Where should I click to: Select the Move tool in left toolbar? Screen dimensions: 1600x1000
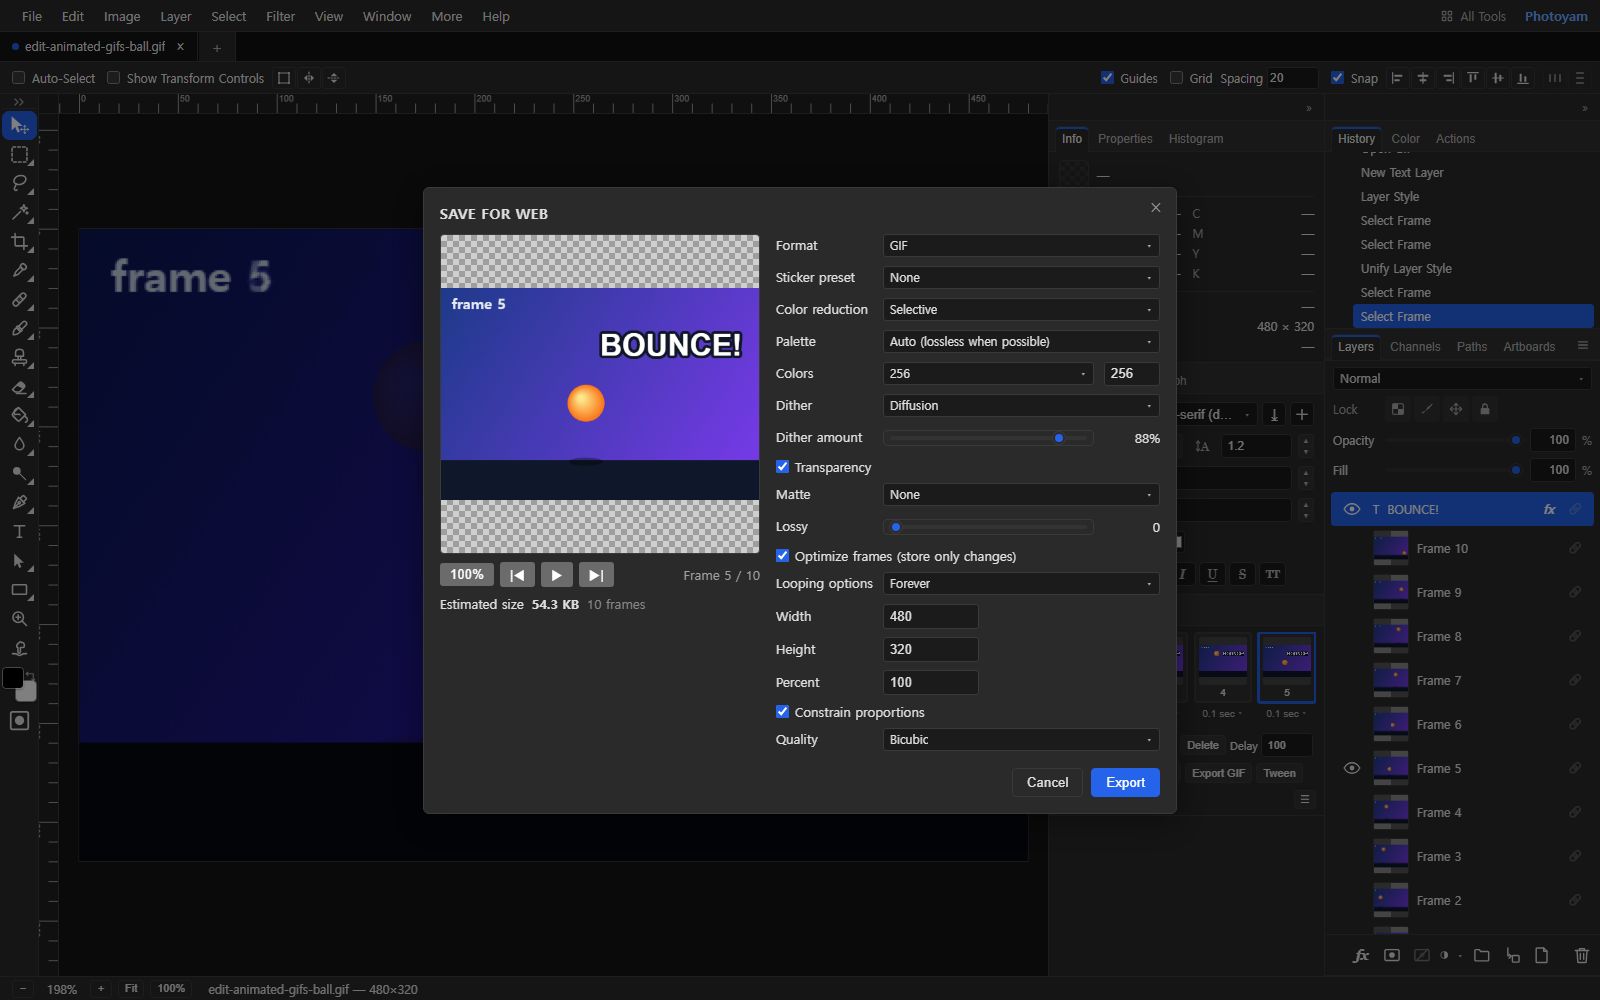(19, 125)
